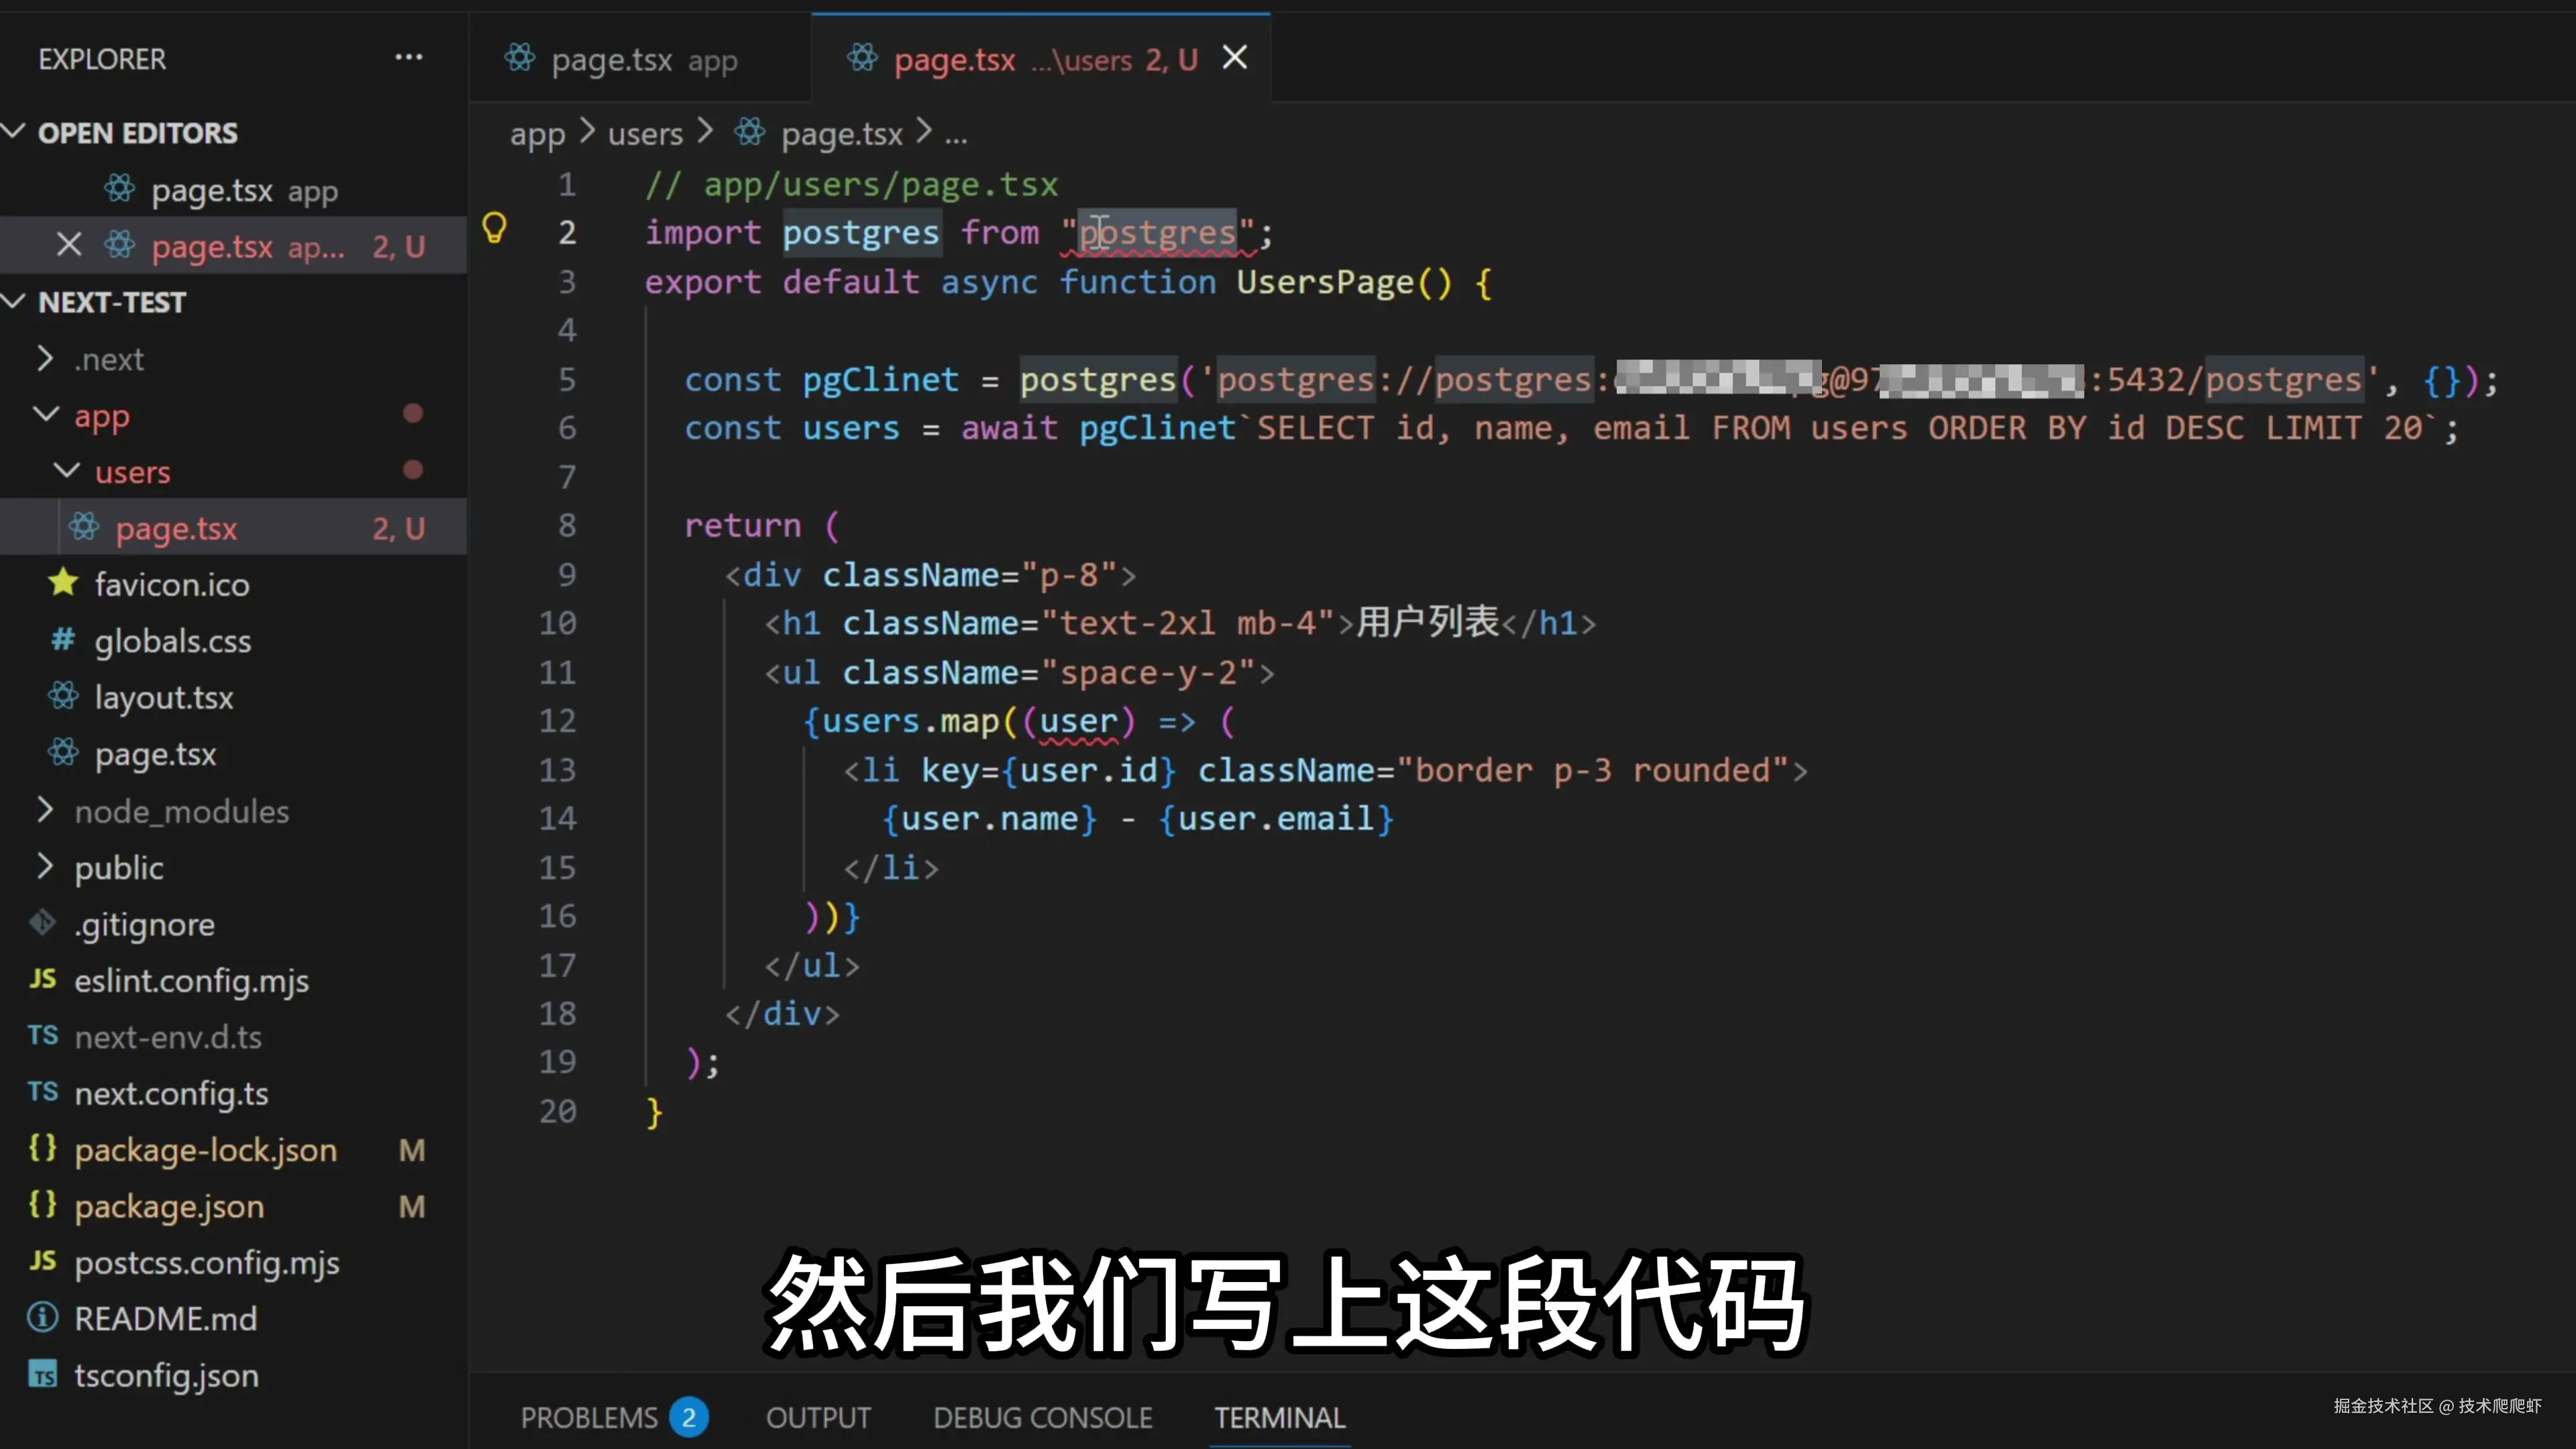Screen dimensions: 2576x1449
Task: Collapse the users folder
Action: click(x=66, y=471)
